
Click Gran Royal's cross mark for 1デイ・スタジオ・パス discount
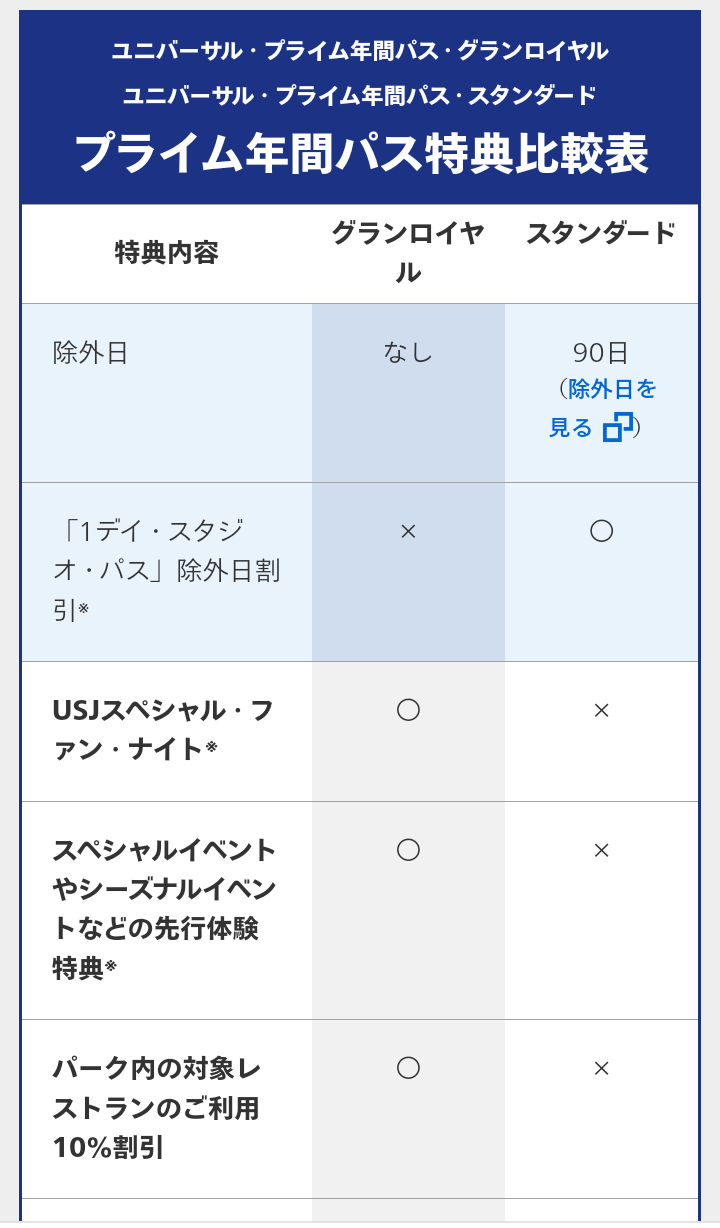click(x=408, y=531)
